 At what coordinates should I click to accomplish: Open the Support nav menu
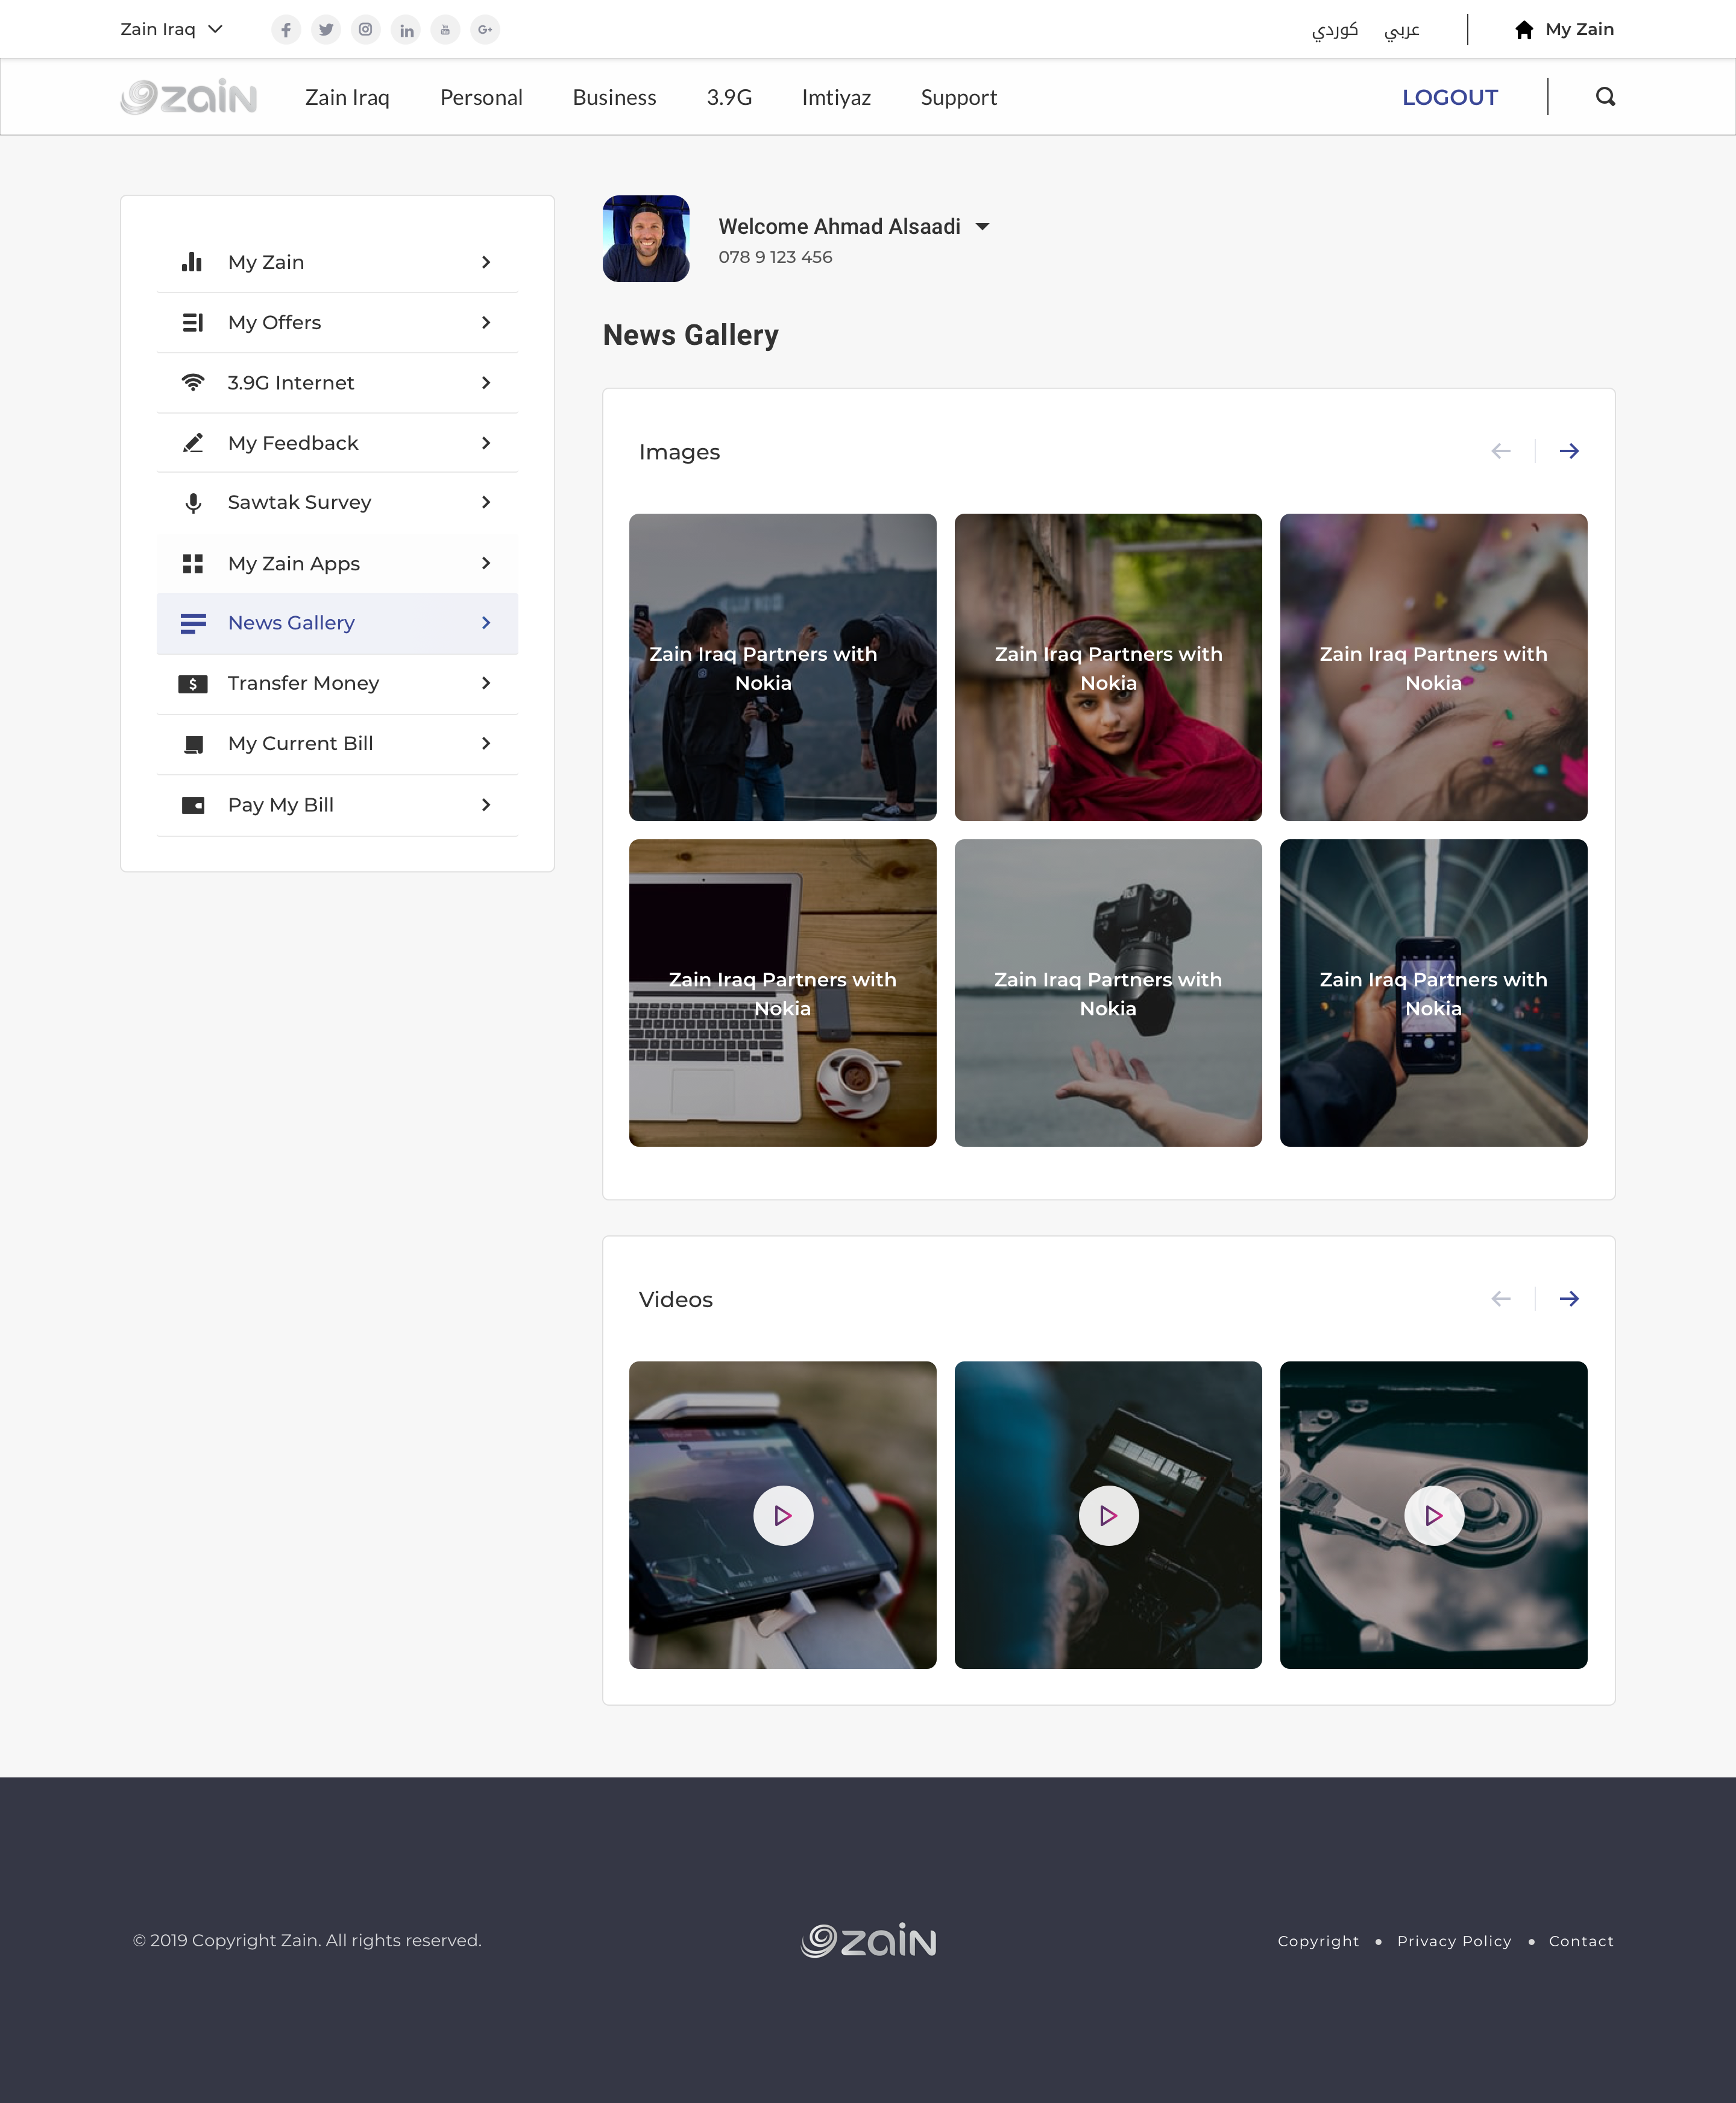[x=959, y=97]
